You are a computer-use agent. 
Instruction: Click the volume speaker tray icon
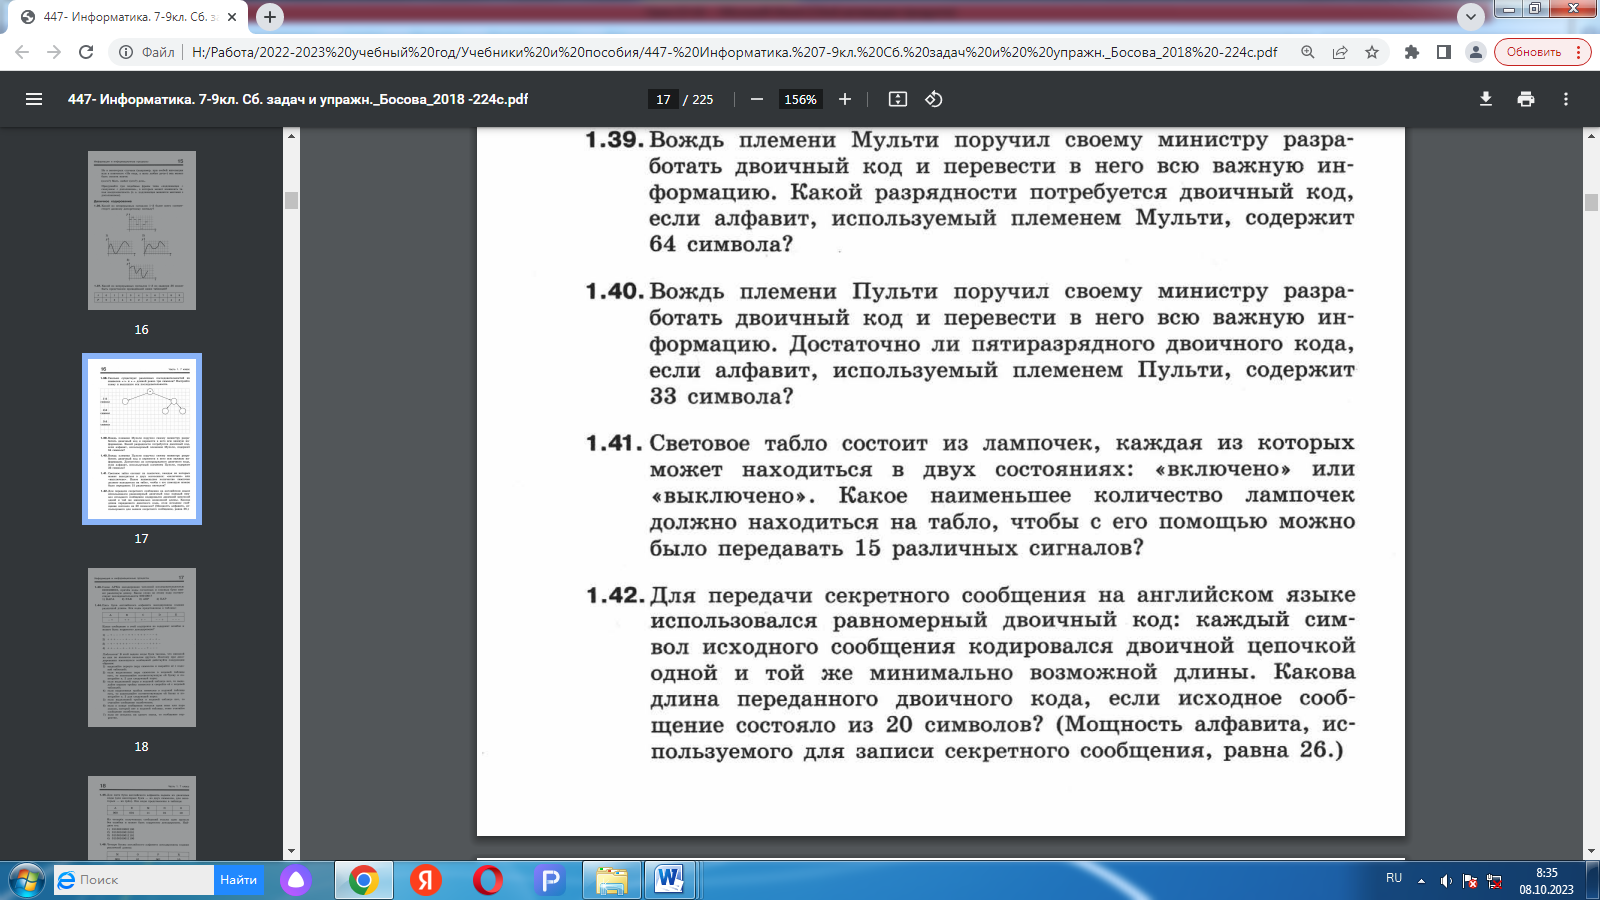pyautogui.click(x=1446, y=881)
